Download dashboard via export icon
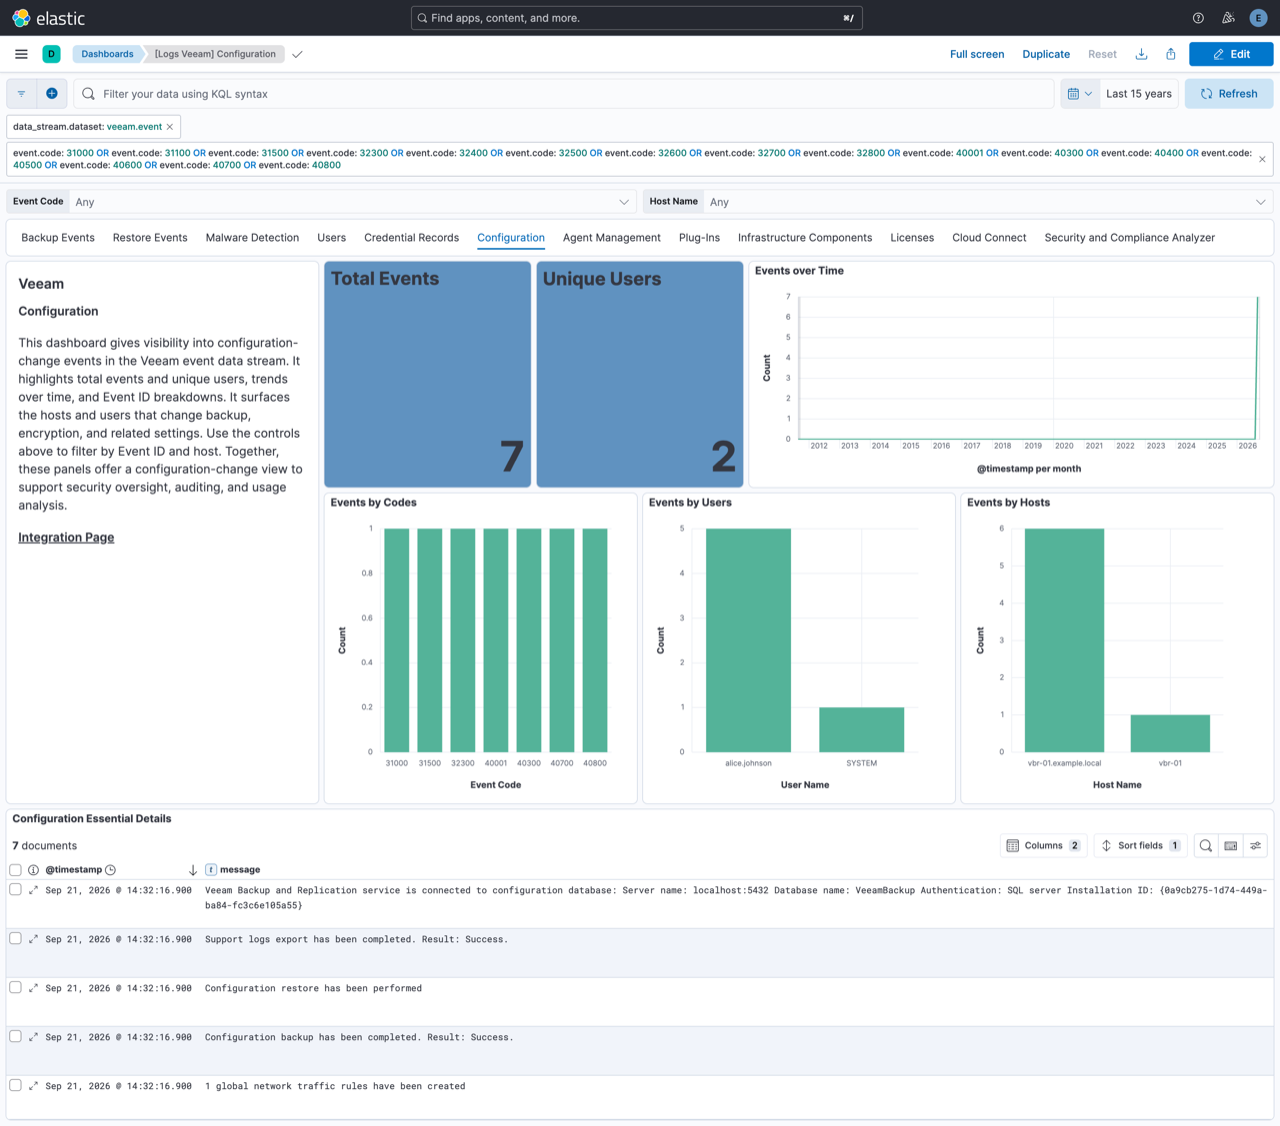The image size is (1280, 1126). pos(1141,54)
